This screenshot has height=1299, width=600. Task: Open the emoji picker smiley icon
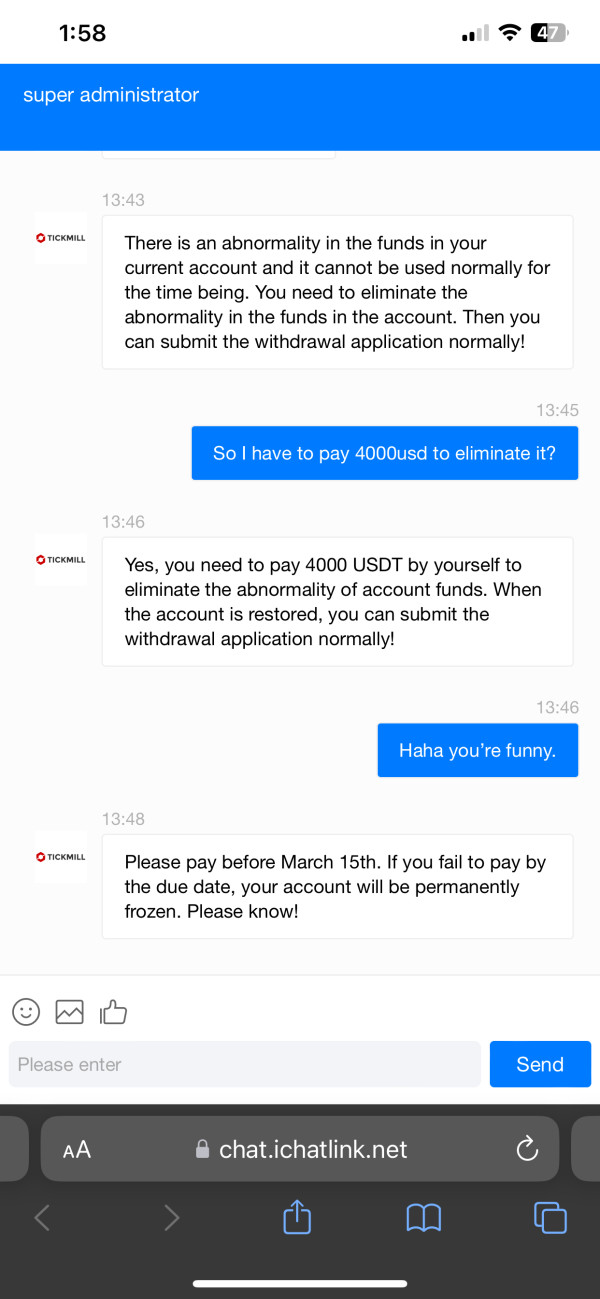pos(26,1012)
